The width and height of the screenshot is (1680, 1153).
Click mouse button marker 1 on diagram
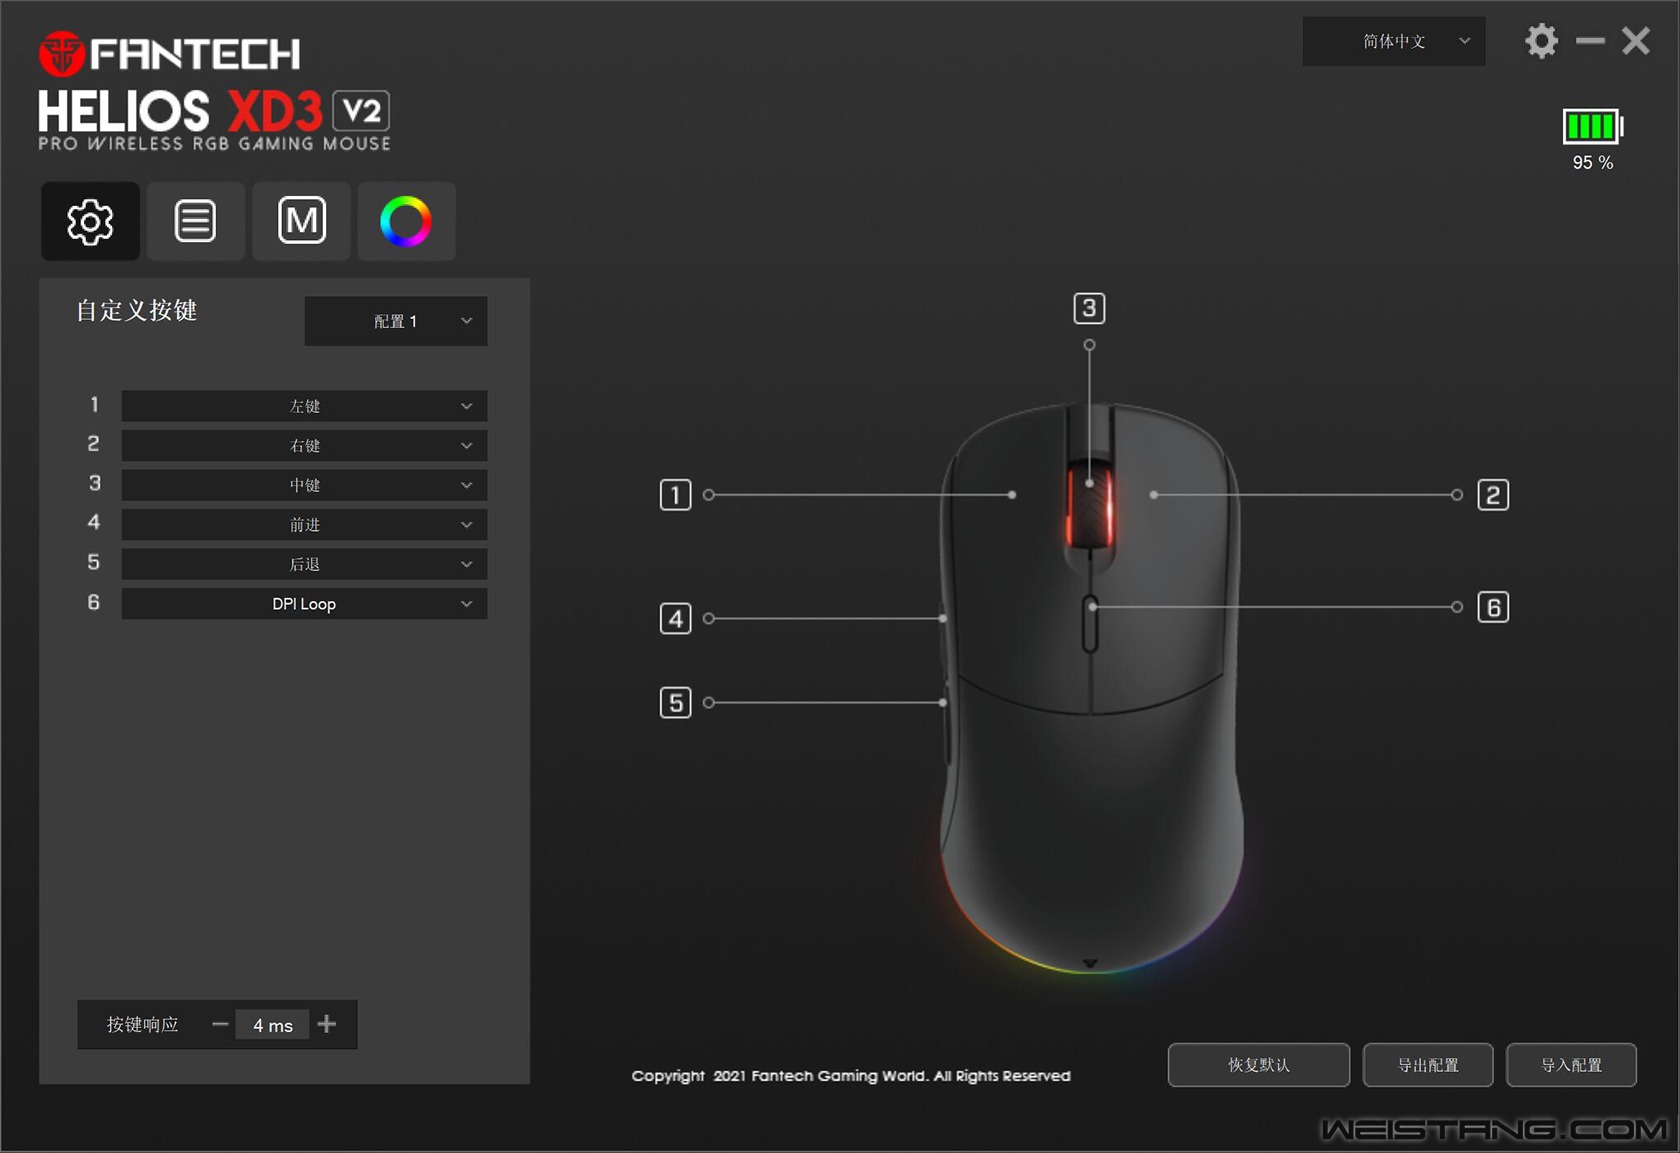675,495
